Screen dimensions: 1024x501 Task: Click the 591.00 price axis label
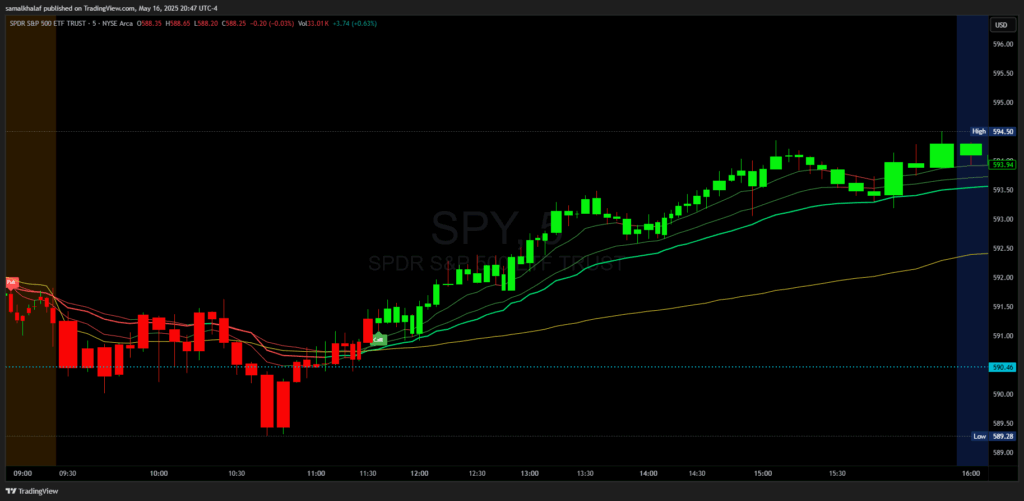click(1002, 336)
